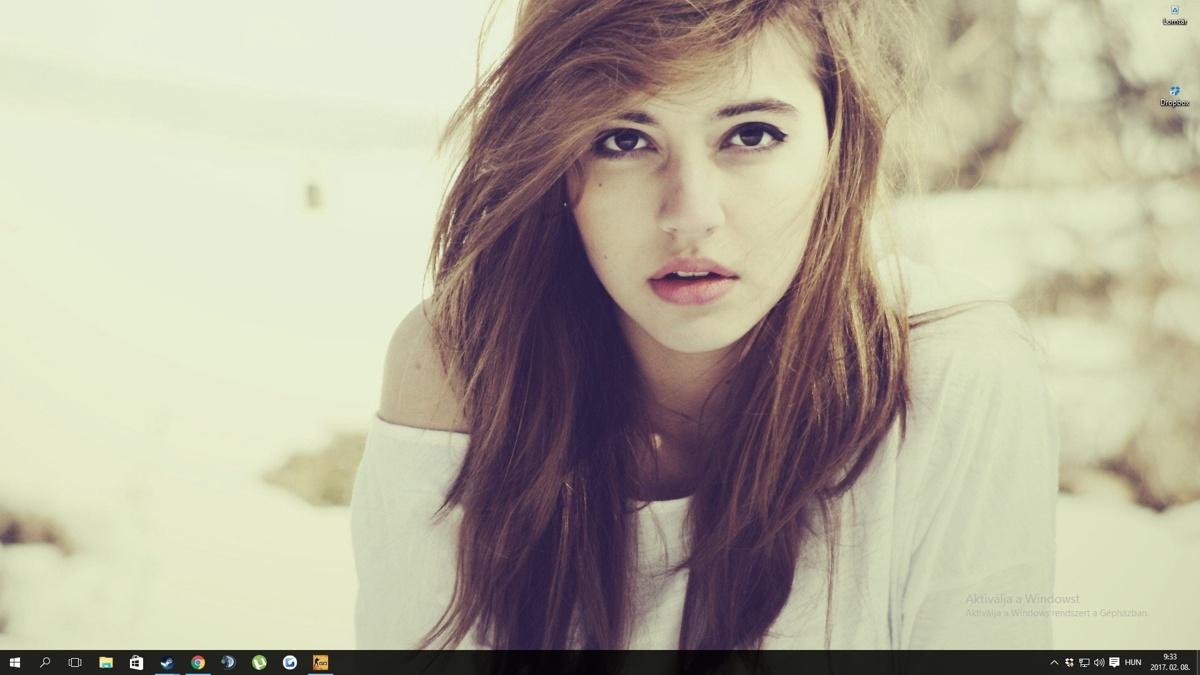Open Task View from the taskbar
The width and height of the screenshot is (1200, 675).
point(75,662)
